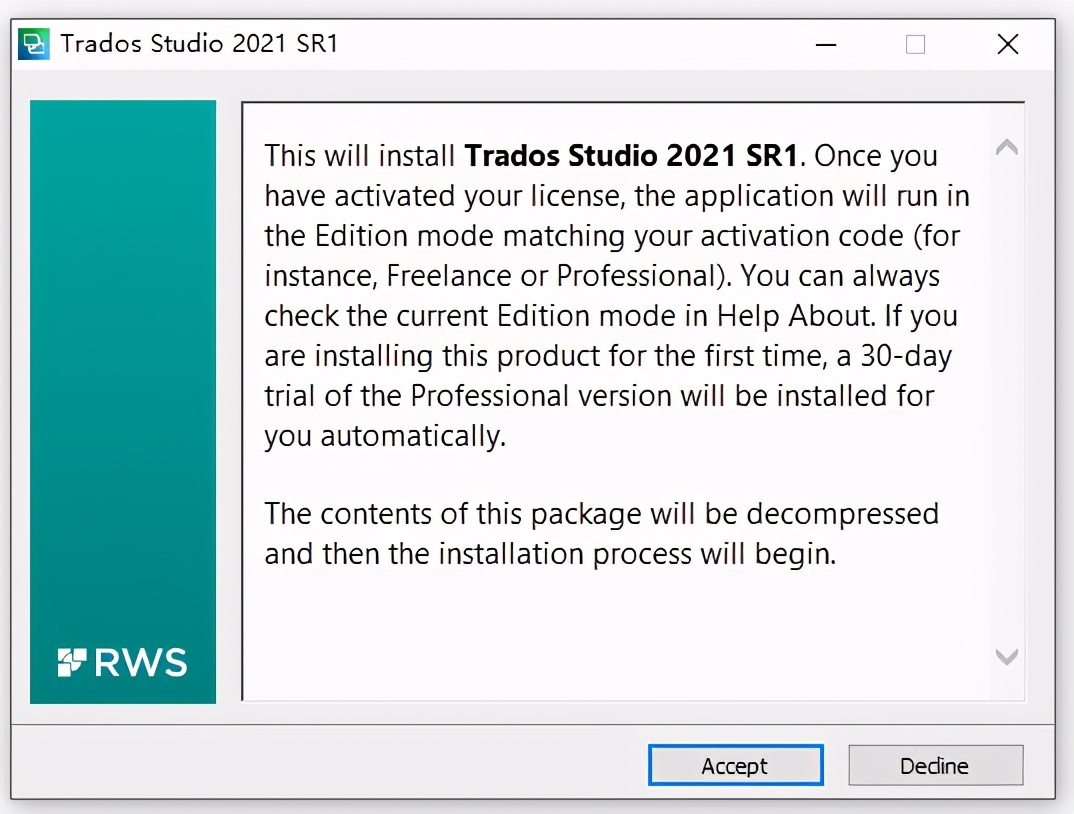
Task: Click the RWS logo in the teal sidebar
Action: [122, 662]
